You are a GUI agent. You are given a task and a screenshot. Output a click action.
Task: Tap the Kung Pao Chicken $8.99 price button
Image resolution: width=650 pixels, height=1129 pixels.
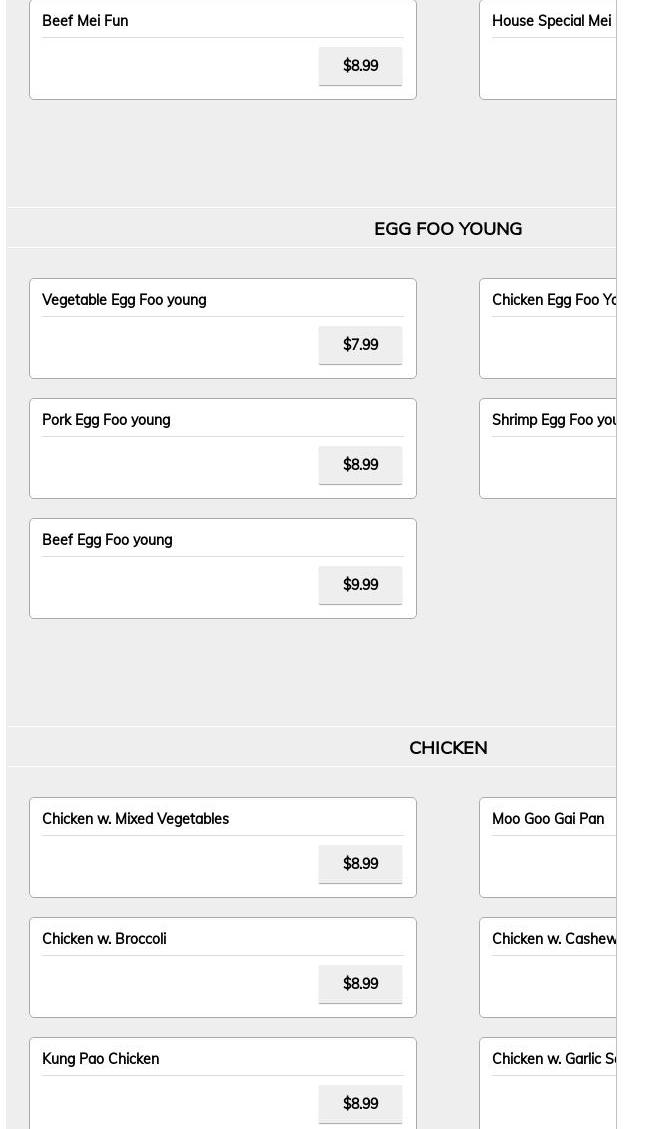(x=360, y=1104)
